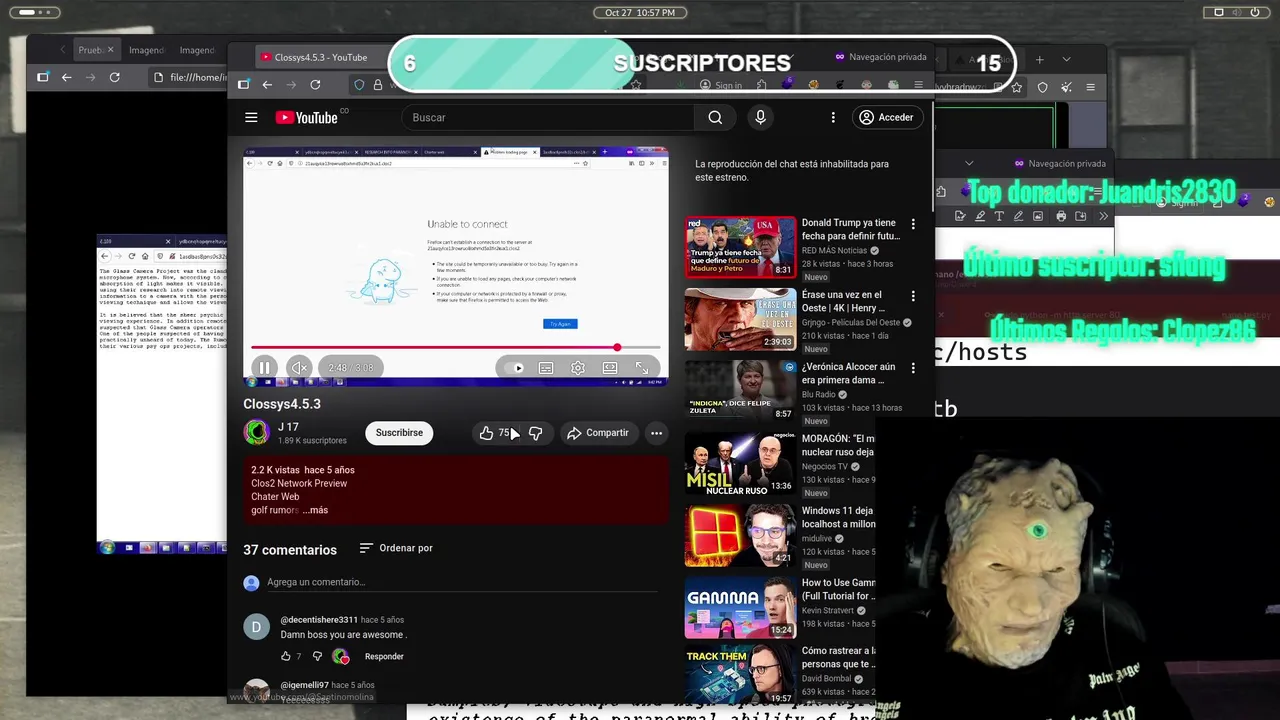Image resolution: width=1280 pixels, height=720 pixels.
Task: Add image tool in PDF toolbar
Action: [x=1039, y=216]
